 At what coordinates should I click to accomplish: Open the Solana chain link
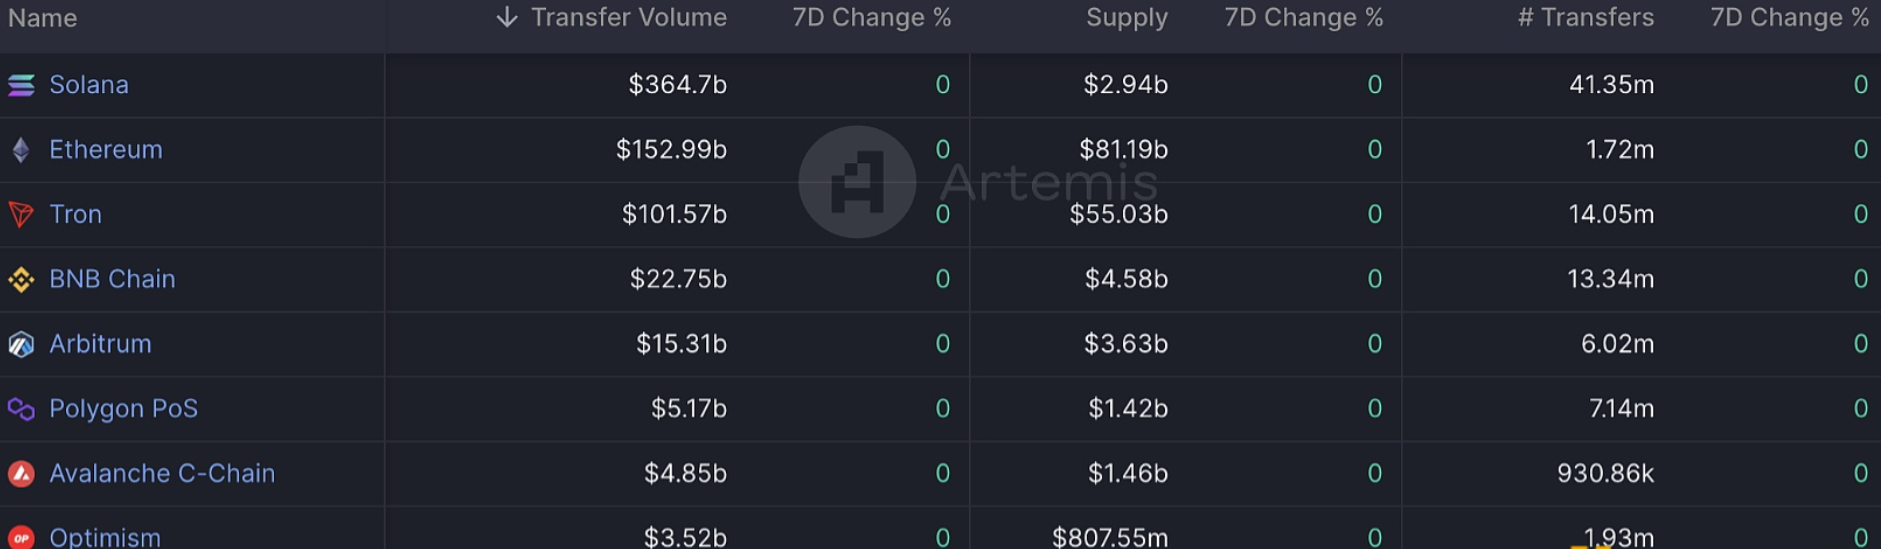click(x=89, y=85)
